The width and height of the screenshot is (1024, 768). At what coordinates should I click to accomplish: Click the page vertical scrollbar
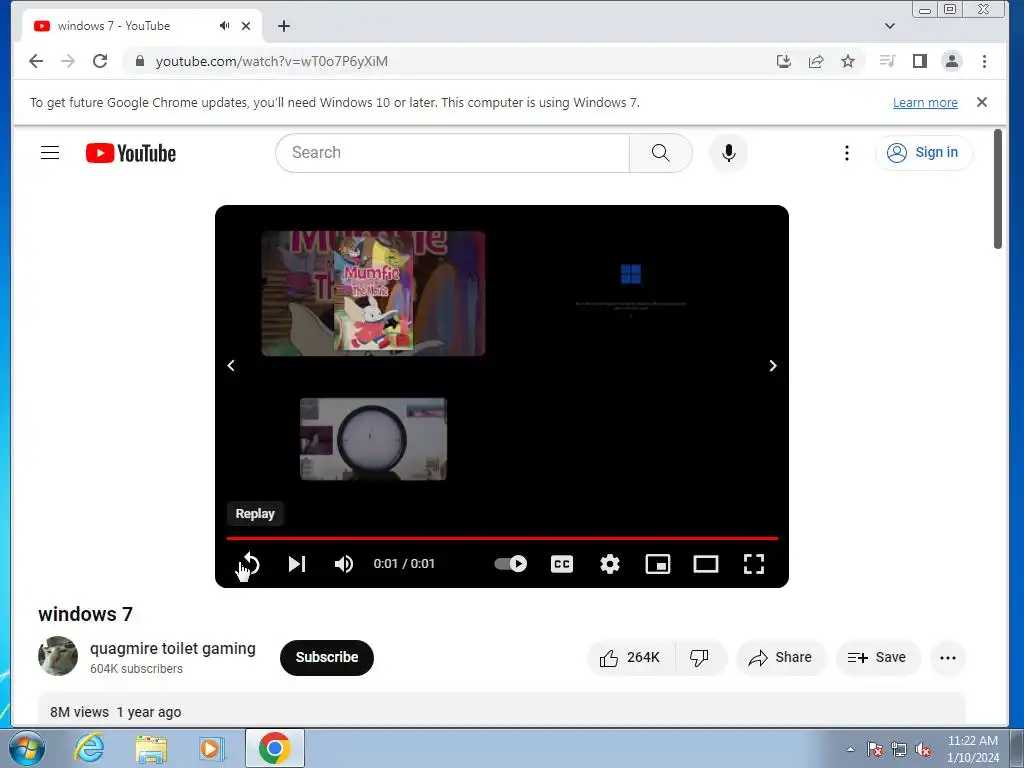point(998,189)
